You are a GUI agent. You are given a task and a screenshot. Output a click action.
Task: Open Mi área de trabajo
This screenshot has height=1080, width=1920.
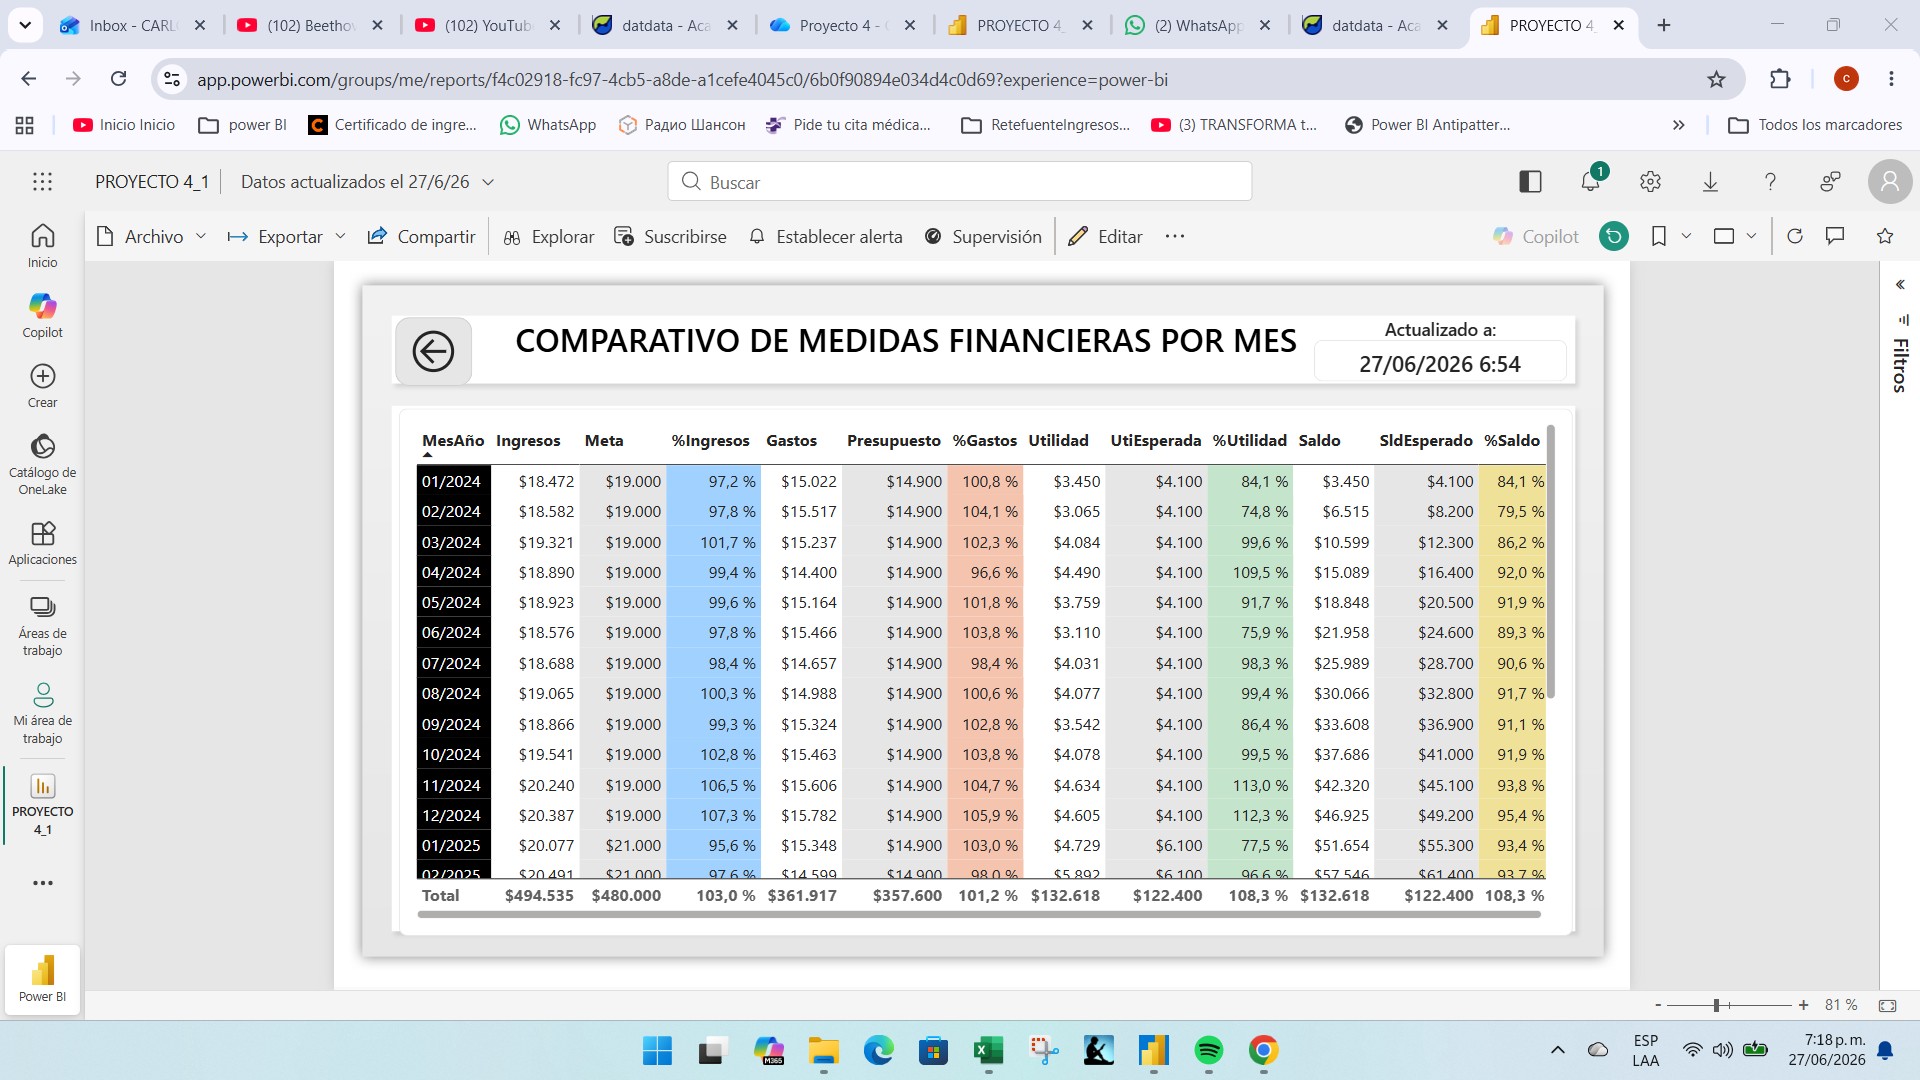click(42, 714)
